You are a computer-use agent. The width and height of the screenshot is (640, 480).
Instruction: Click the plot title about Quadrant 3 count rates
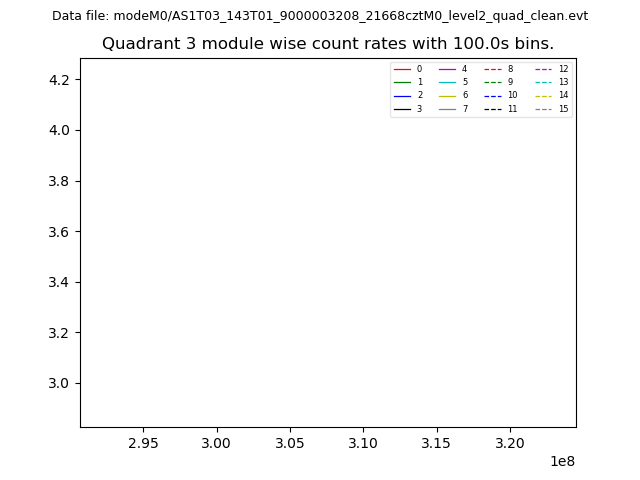[328, 44]
